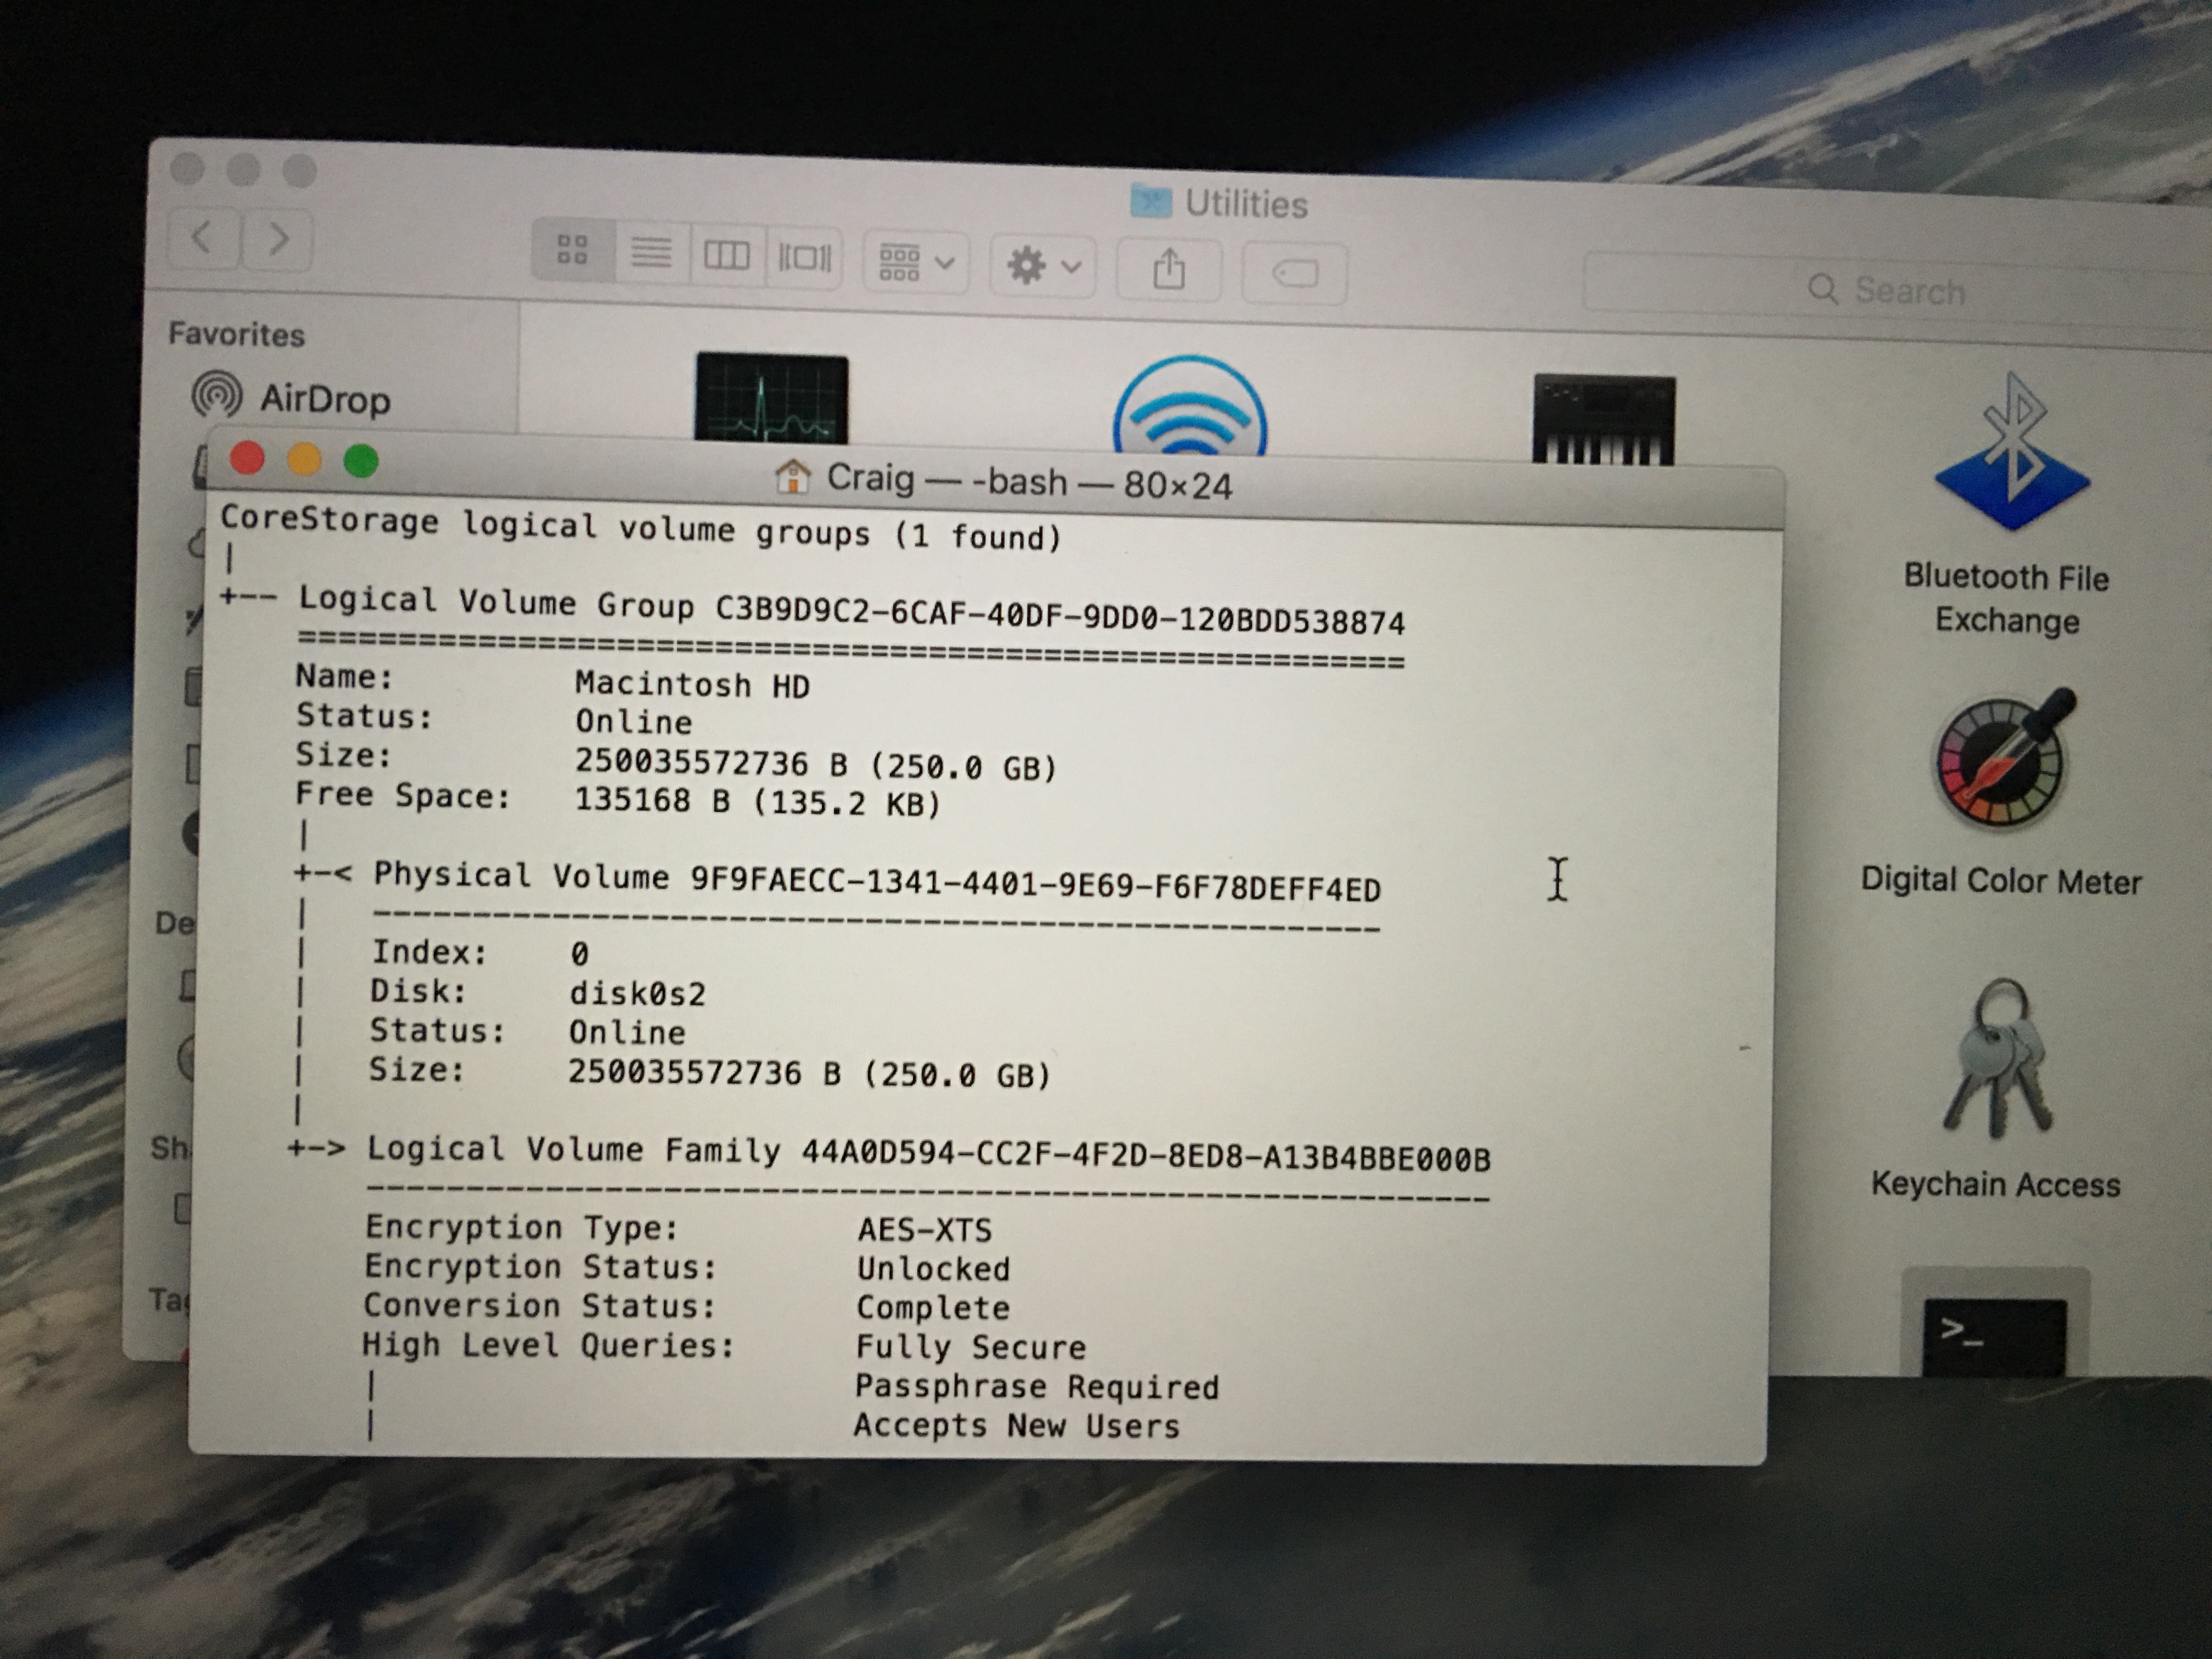The width and height of the screenshot is (2212, 1659).
Task: Close the Terminal window with red button
Action: click(247, 458)
